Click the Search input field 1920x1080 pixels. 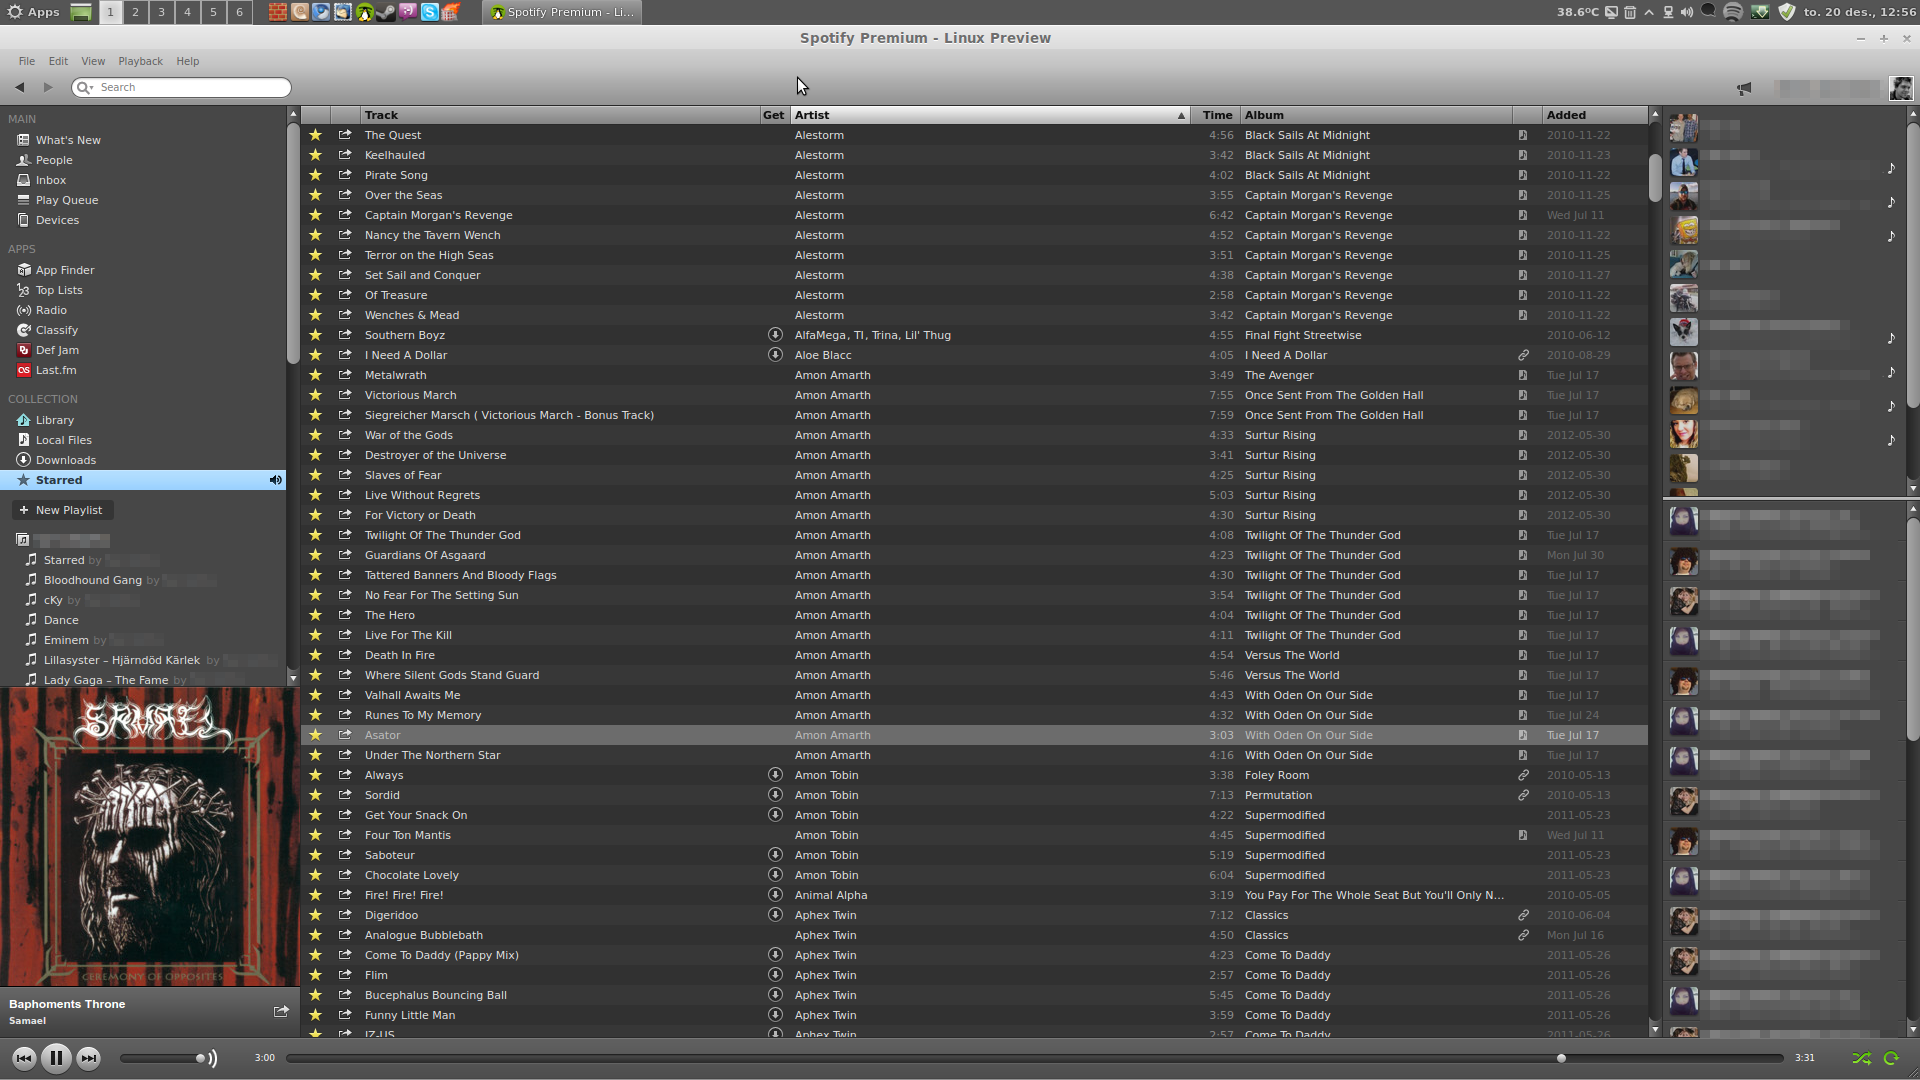pos(182,88)
